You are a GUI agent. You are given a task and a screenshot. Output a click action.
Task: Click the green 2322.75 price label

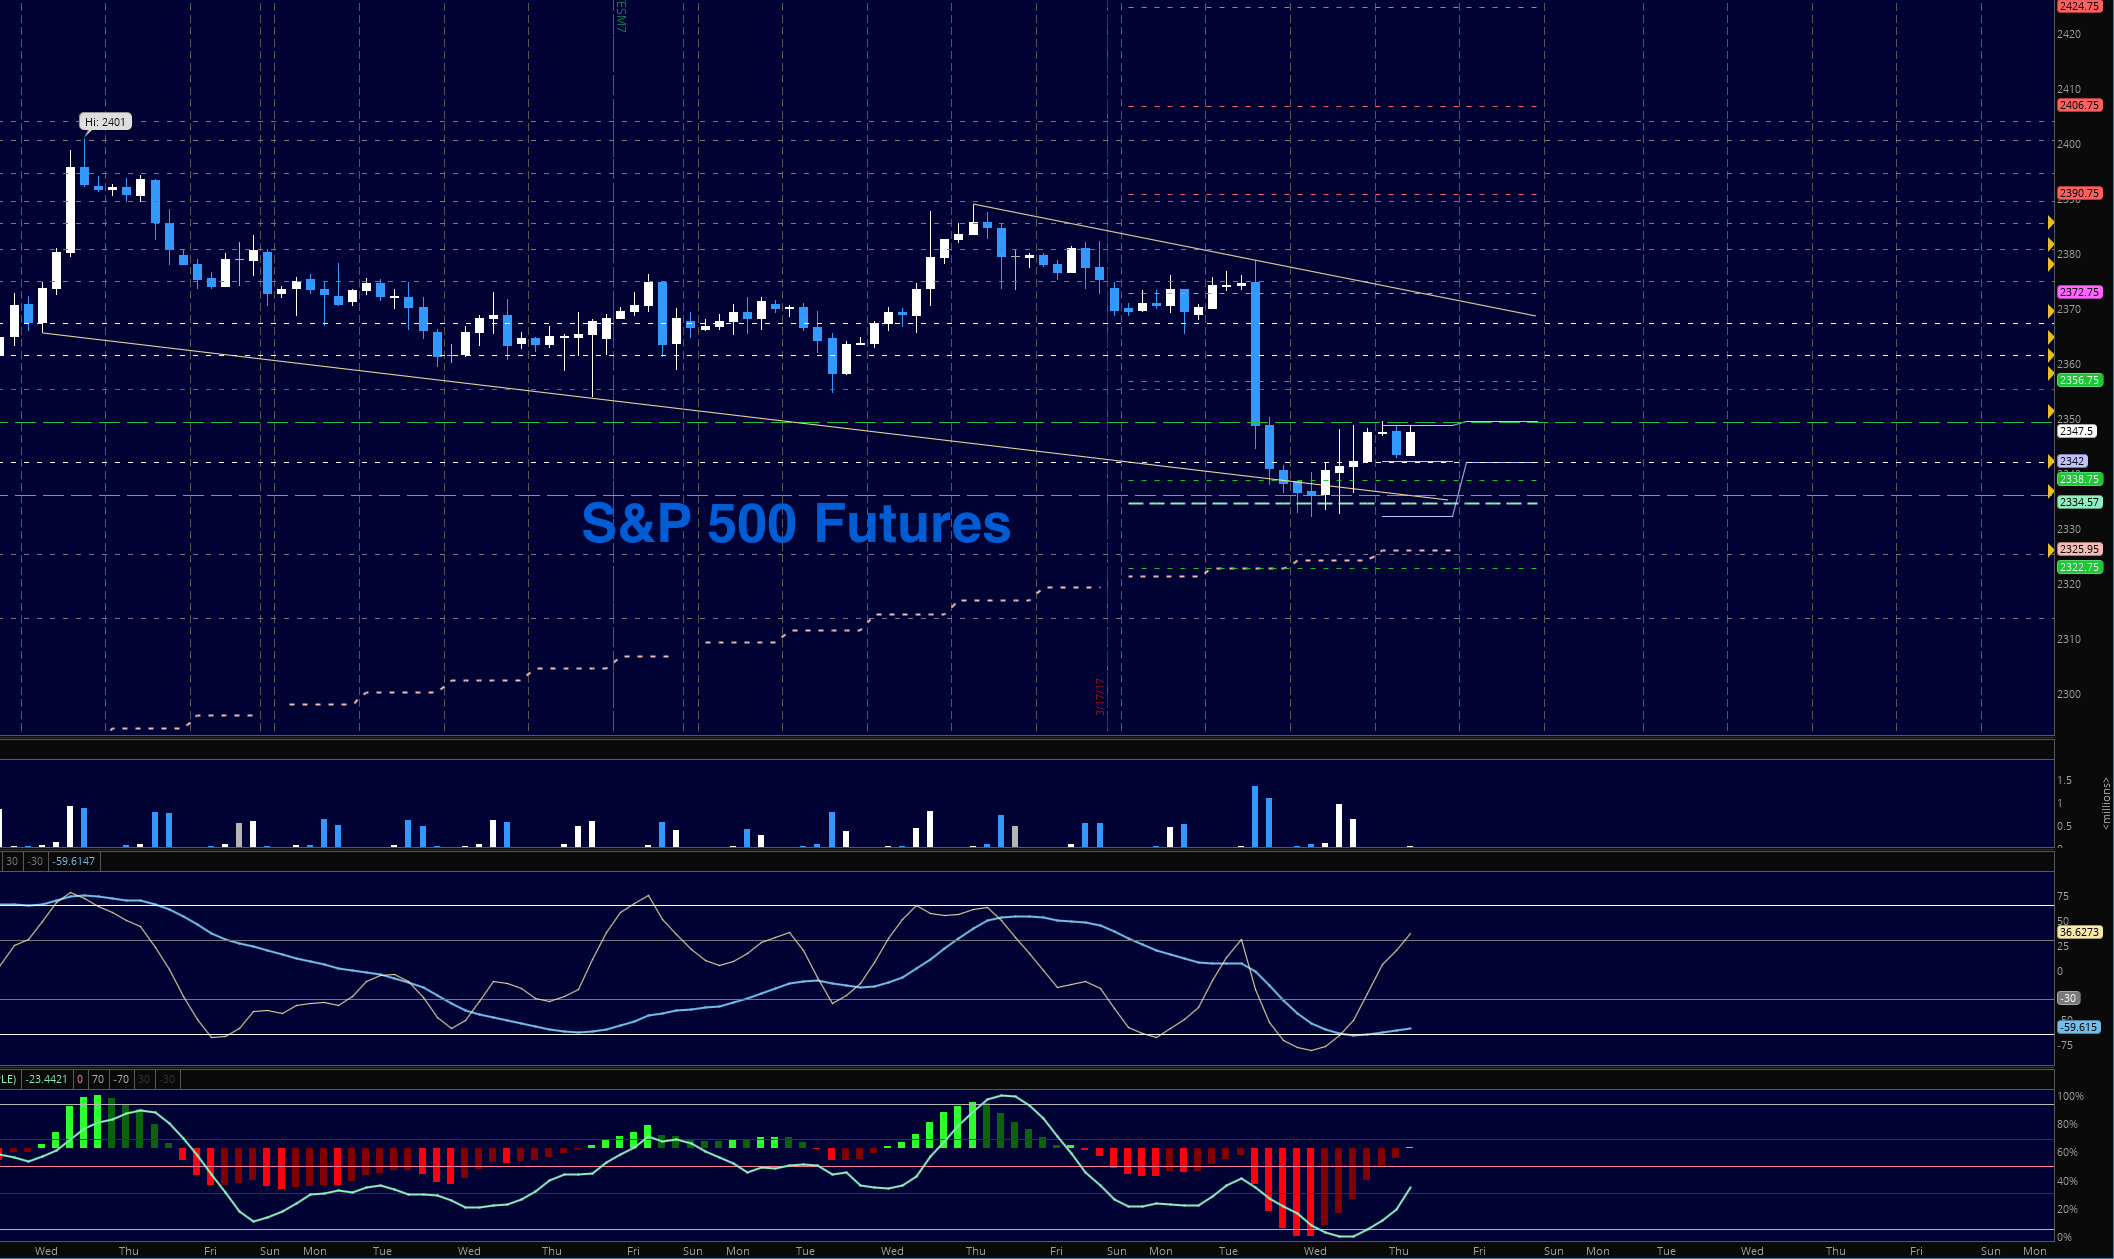(2078, 567)
